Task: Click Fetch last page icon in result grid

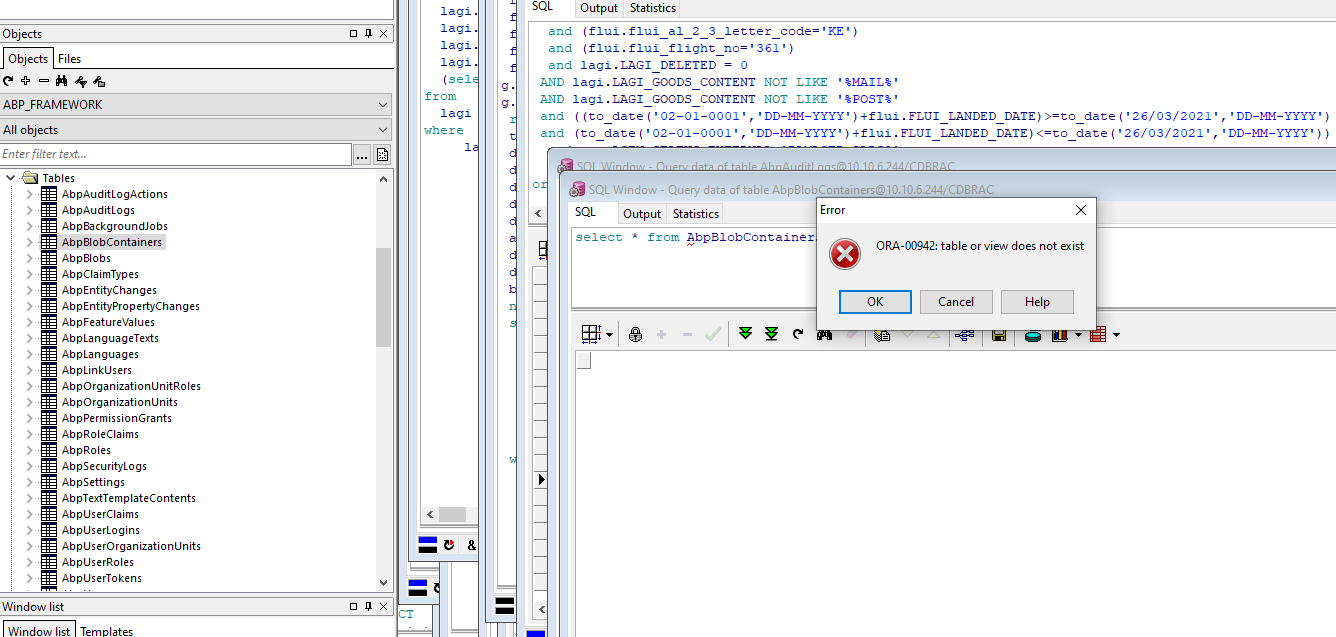Action: [771, 334]
